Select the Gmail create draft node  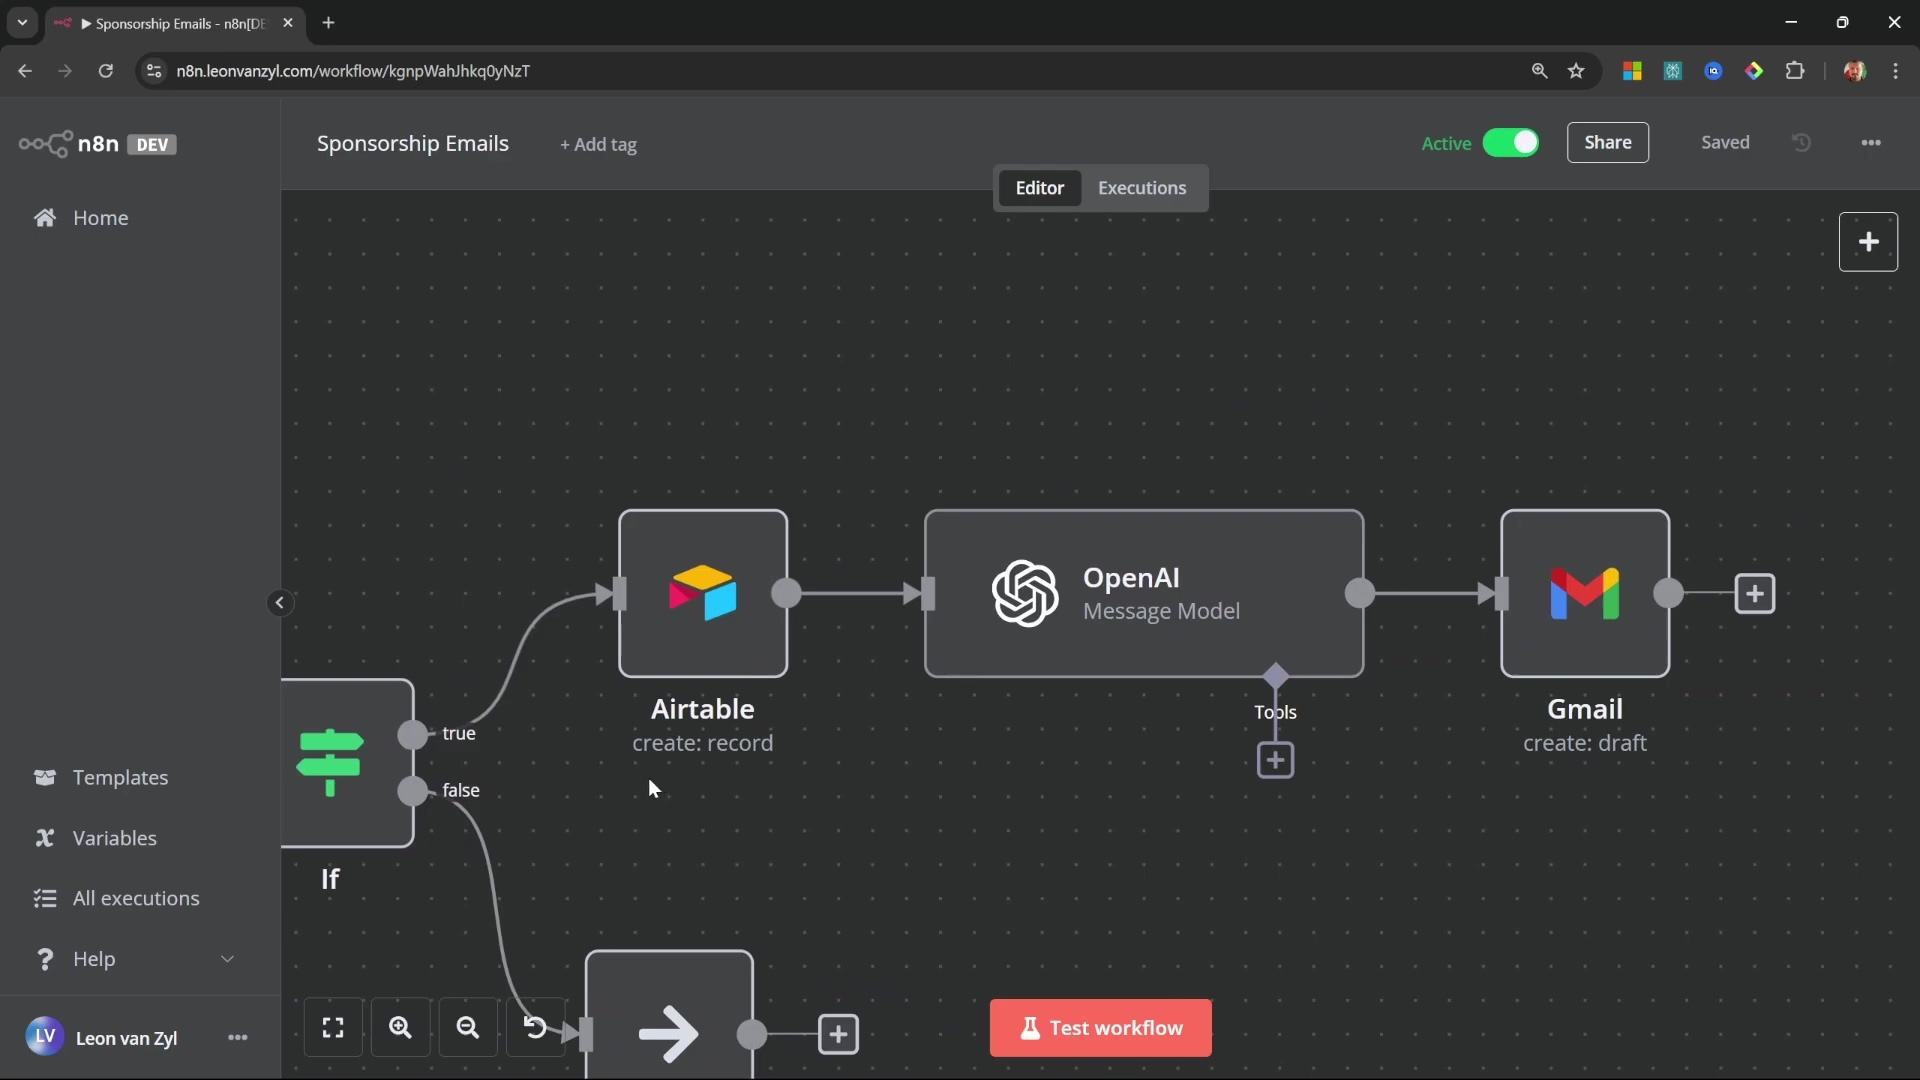click(x=1584, y=593)
